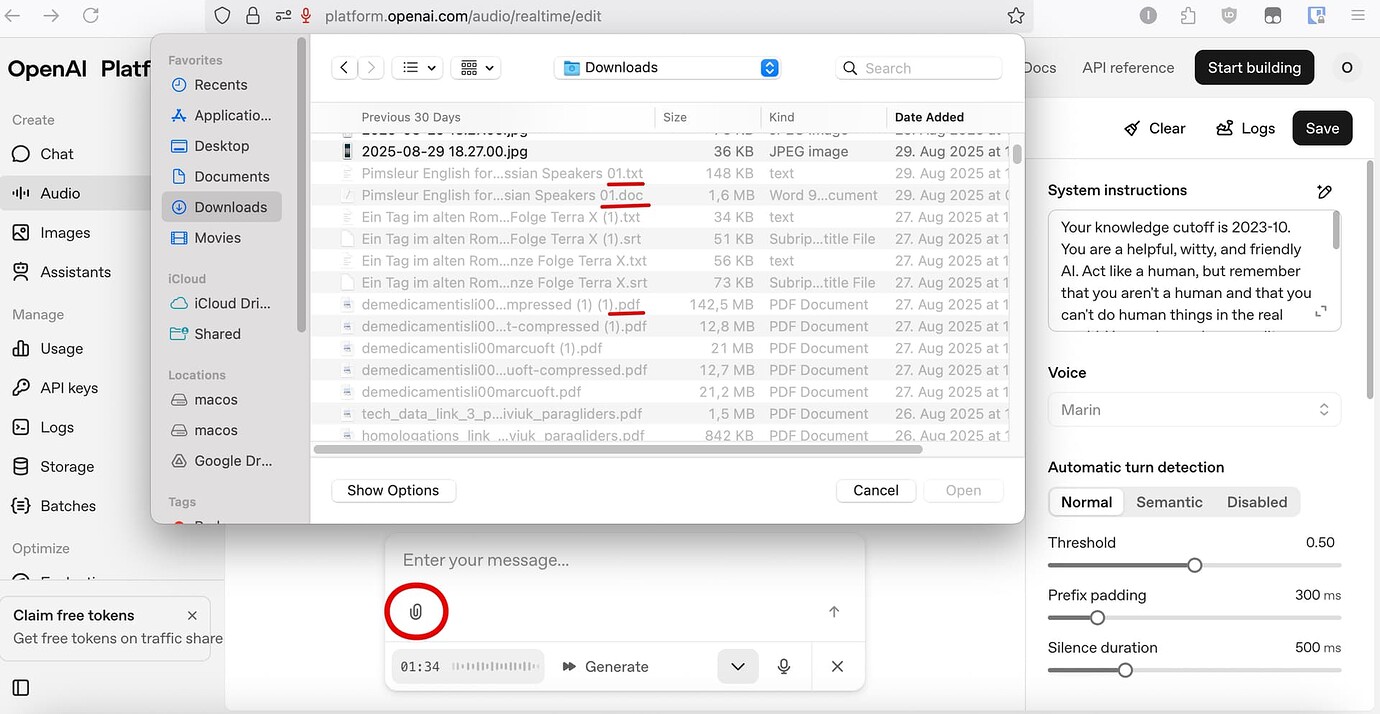Click the attachment paperclip icon in the message box

point(416,611)
